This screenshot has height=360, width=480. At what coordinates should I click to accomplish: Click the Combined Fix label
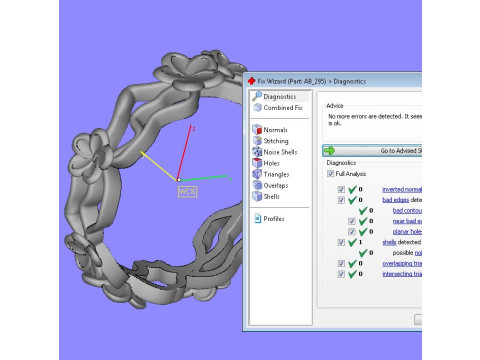283,108
